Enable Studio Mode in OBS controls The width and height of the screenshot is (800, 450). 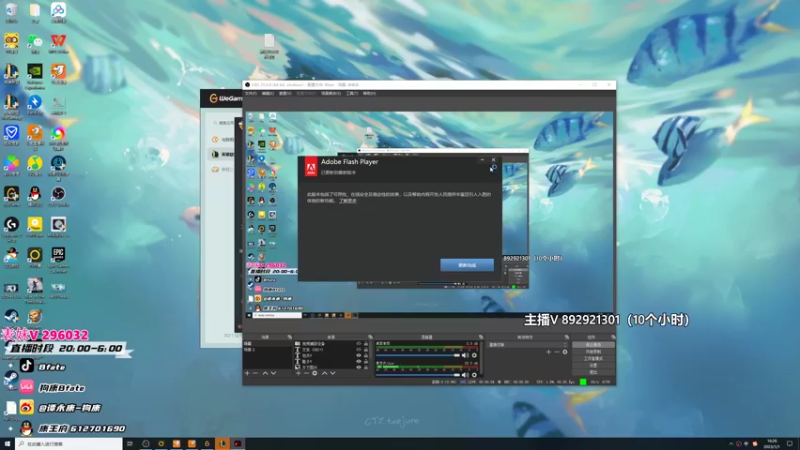tap(593, 359)
